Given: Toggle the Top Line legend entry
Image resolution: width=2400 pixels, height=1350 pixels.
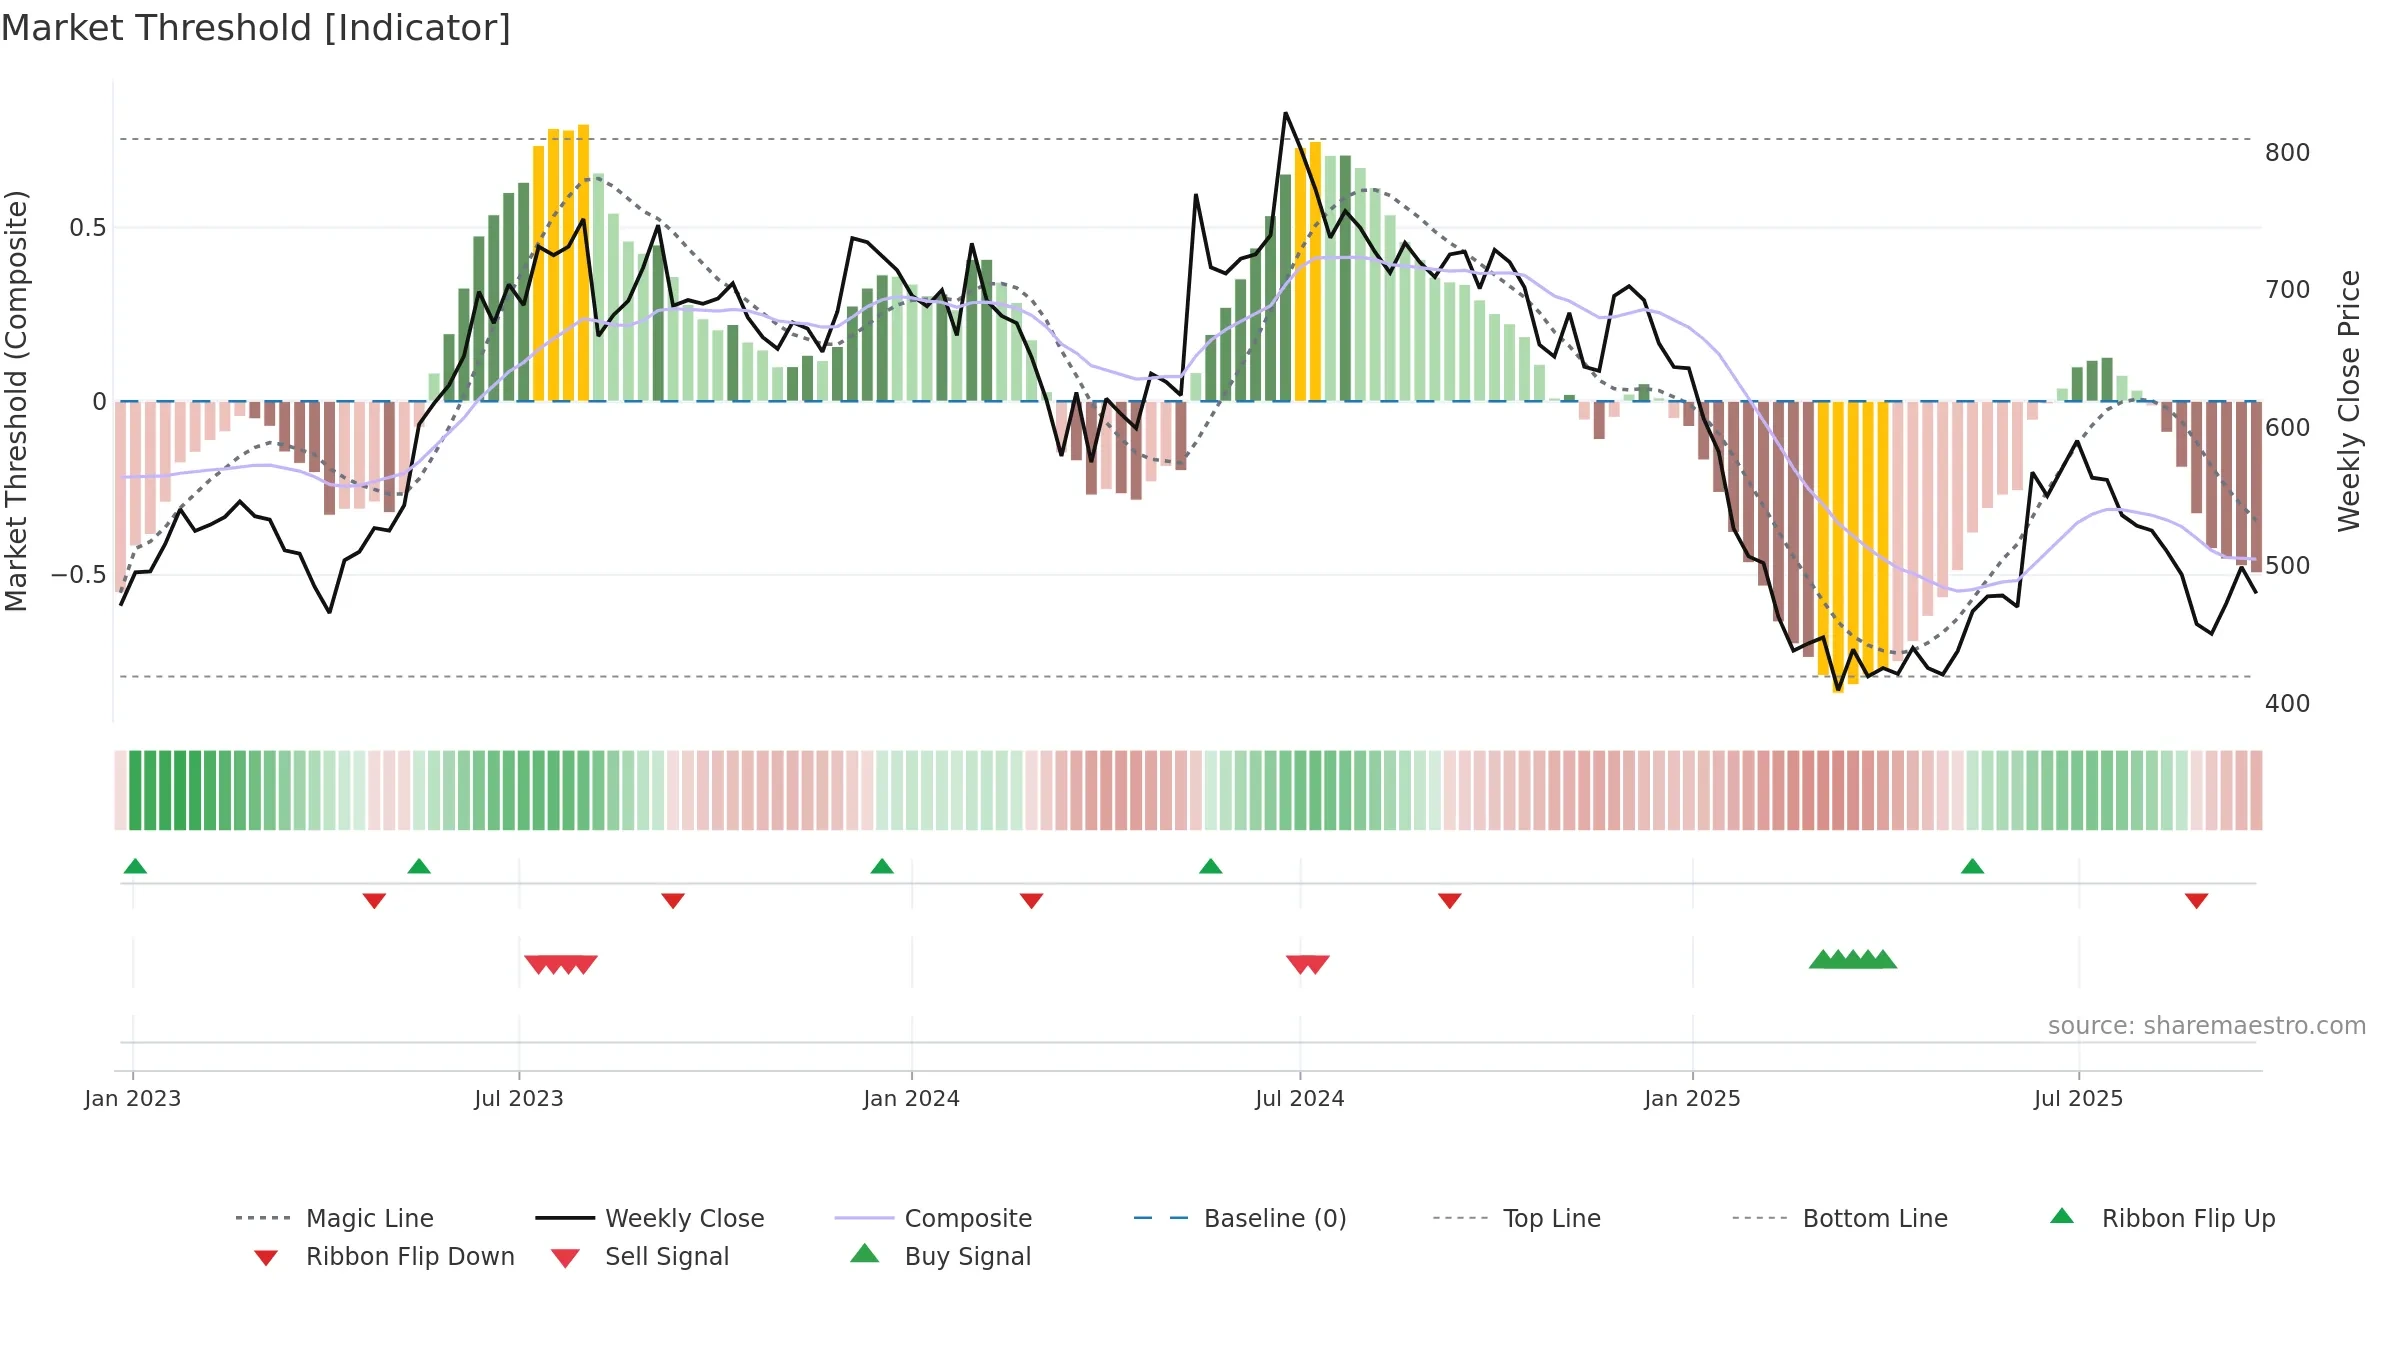Looking at the screenshot, I should click(1516, 1218).
